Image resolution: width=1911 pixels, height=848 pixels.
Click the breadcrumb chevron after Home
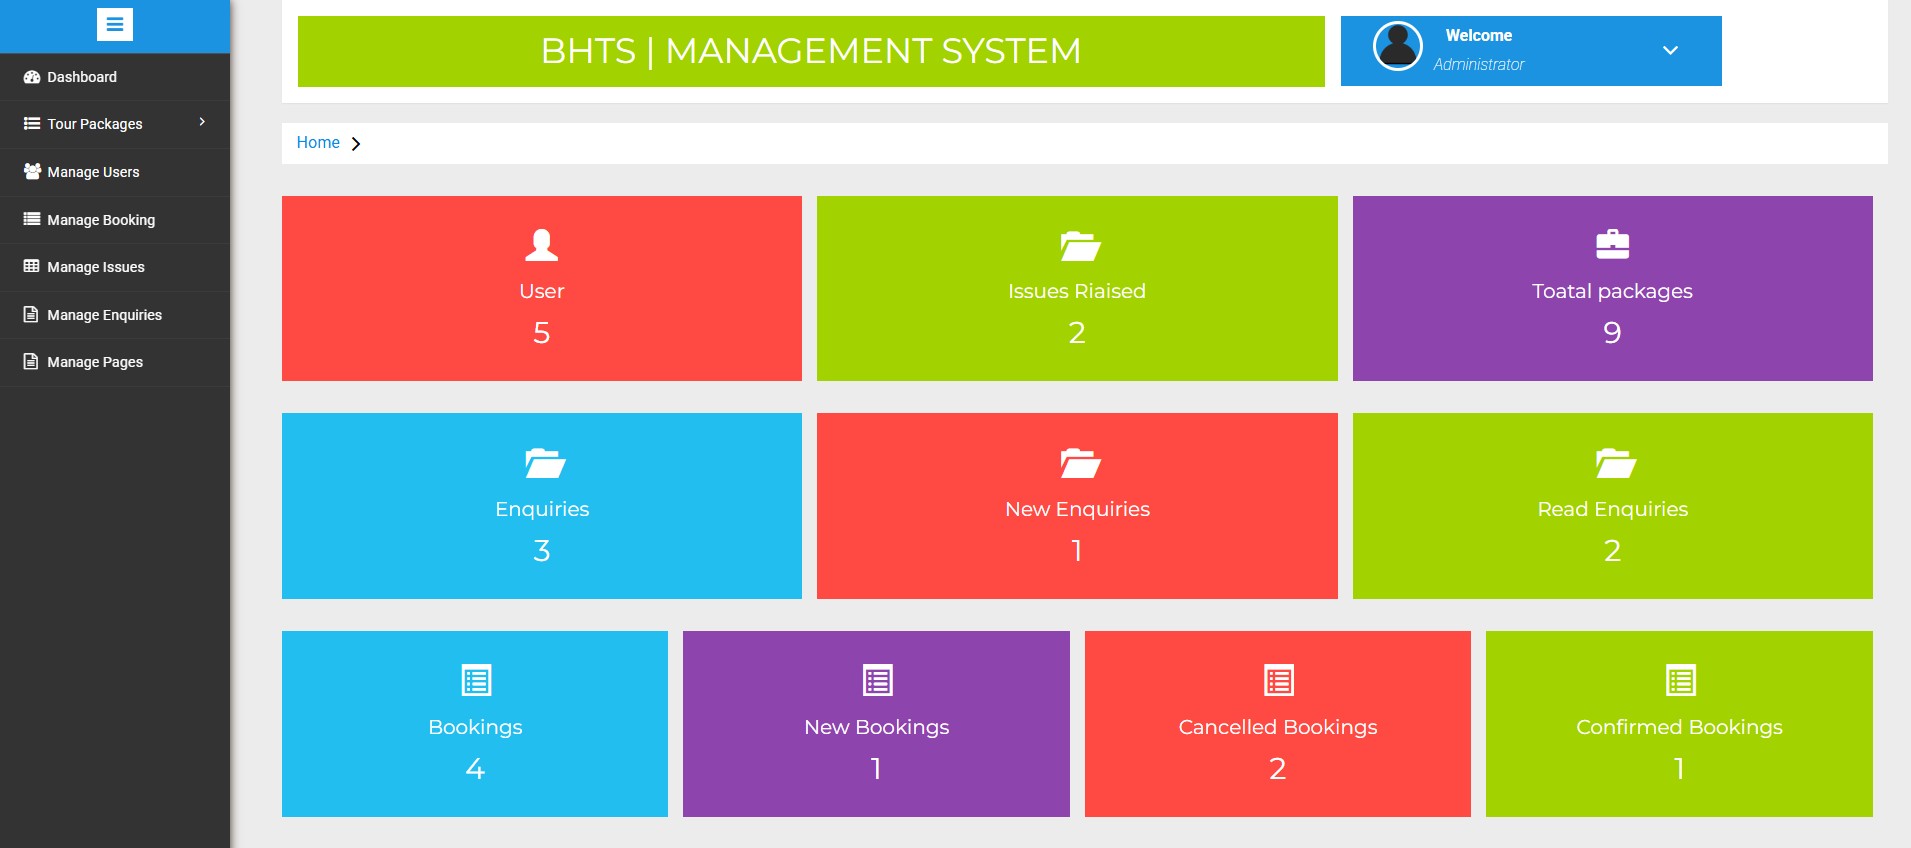pyautogui.click(x=355, y=144)
